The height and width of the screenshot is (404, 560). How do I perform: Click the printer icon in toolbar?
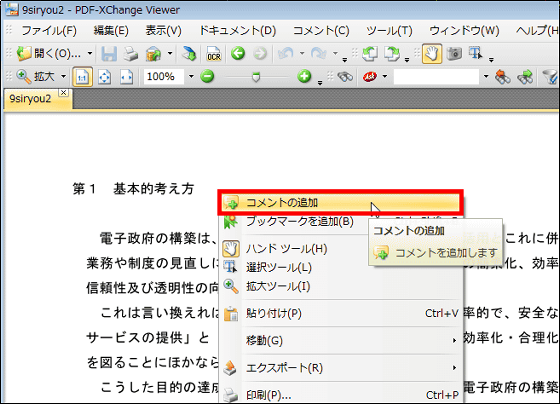click(131, 54)
